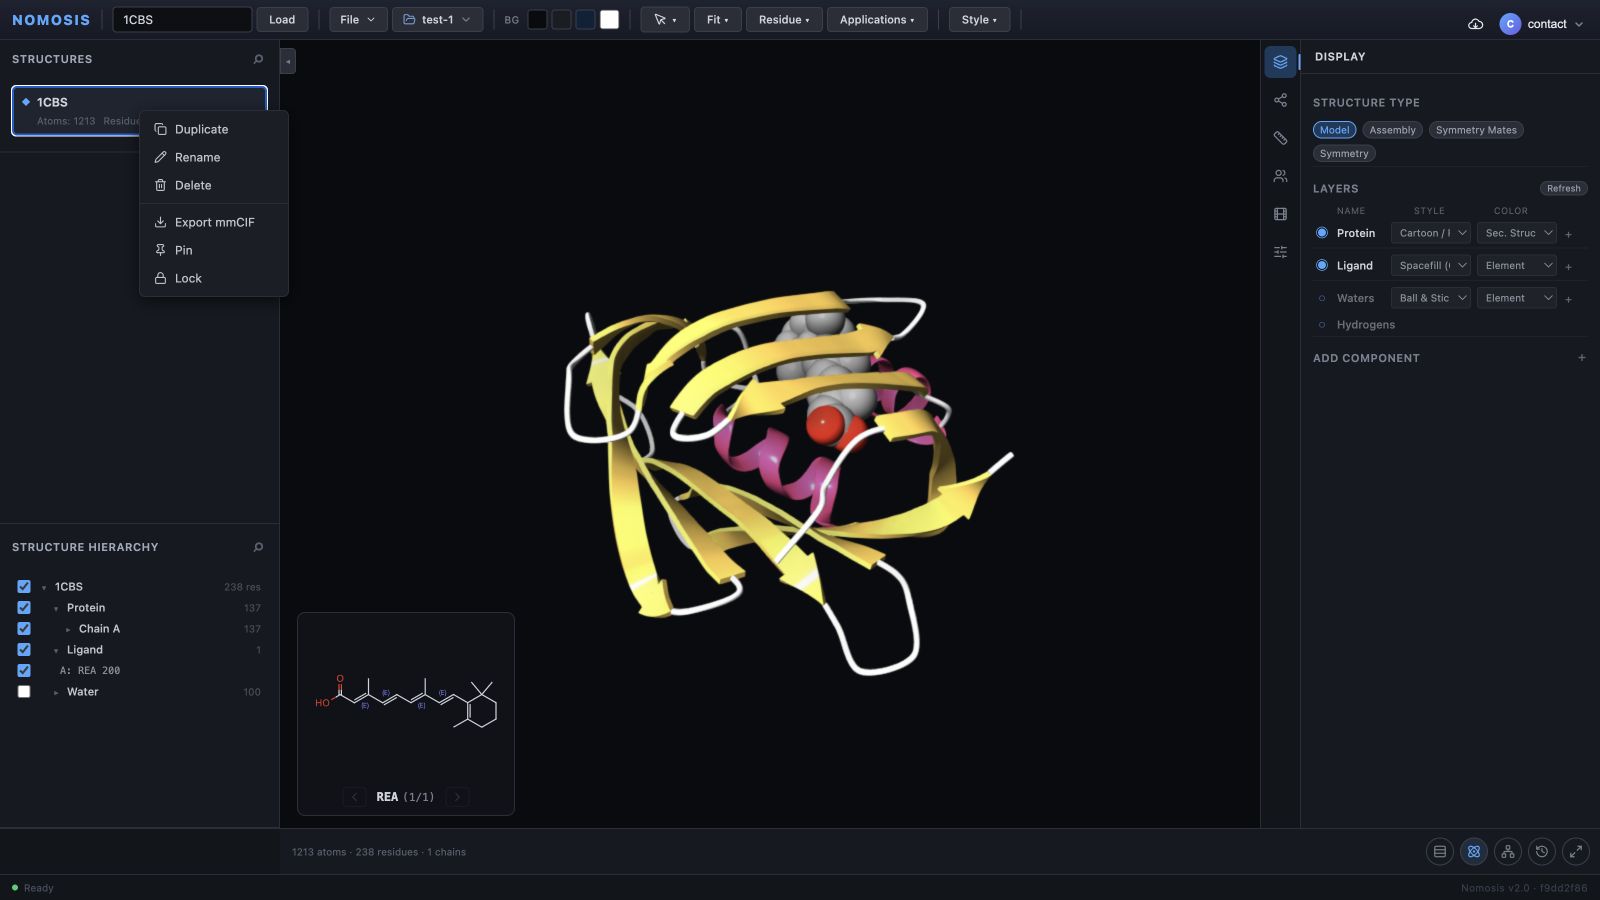
Task: Open the share/connections sidebar icon
Action: click(1280, 100)
